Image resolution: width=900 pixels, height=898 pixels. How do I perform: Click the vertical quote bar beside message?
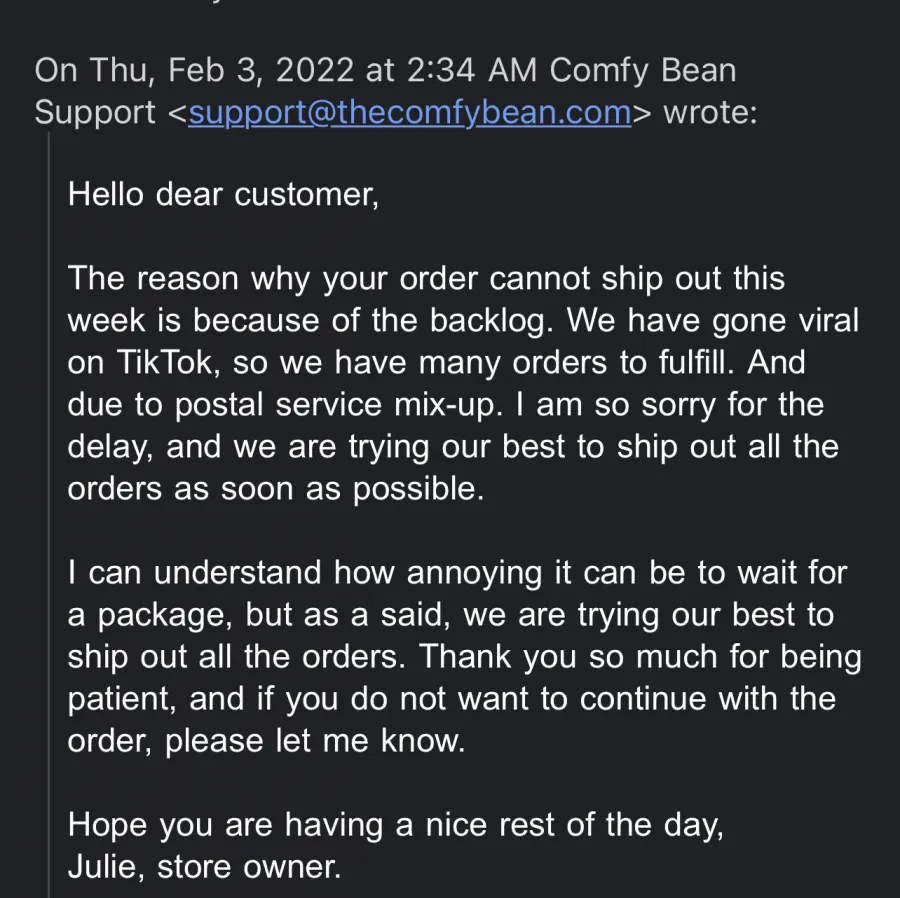click(49, 515)
